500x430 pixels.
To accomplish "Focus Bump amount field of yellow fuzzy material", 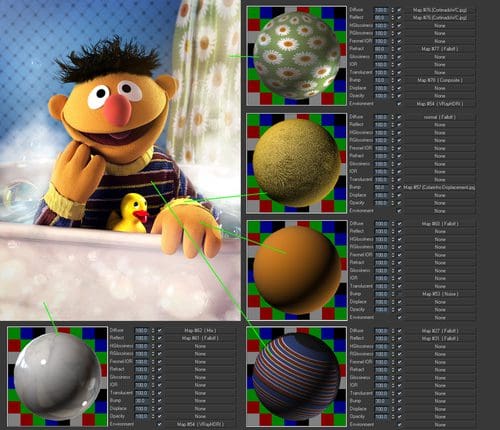I will [381, 187].
